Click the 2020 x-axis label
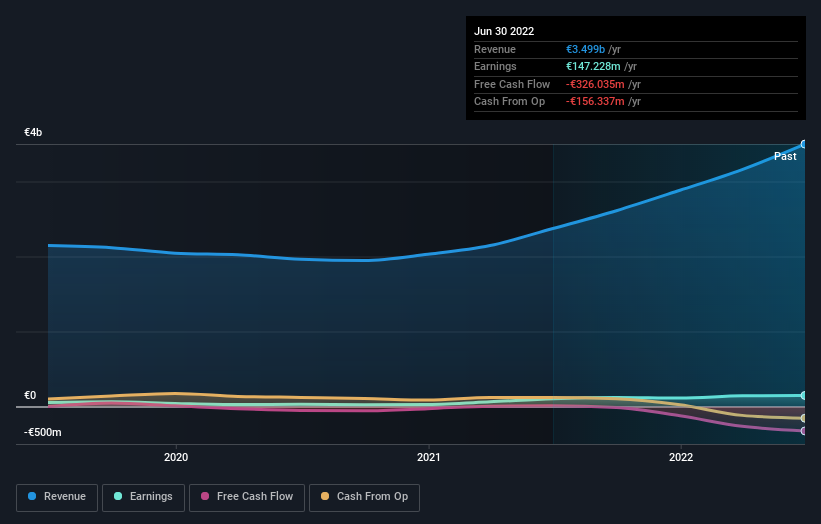 pyautogui.click(x=176, y=457)
